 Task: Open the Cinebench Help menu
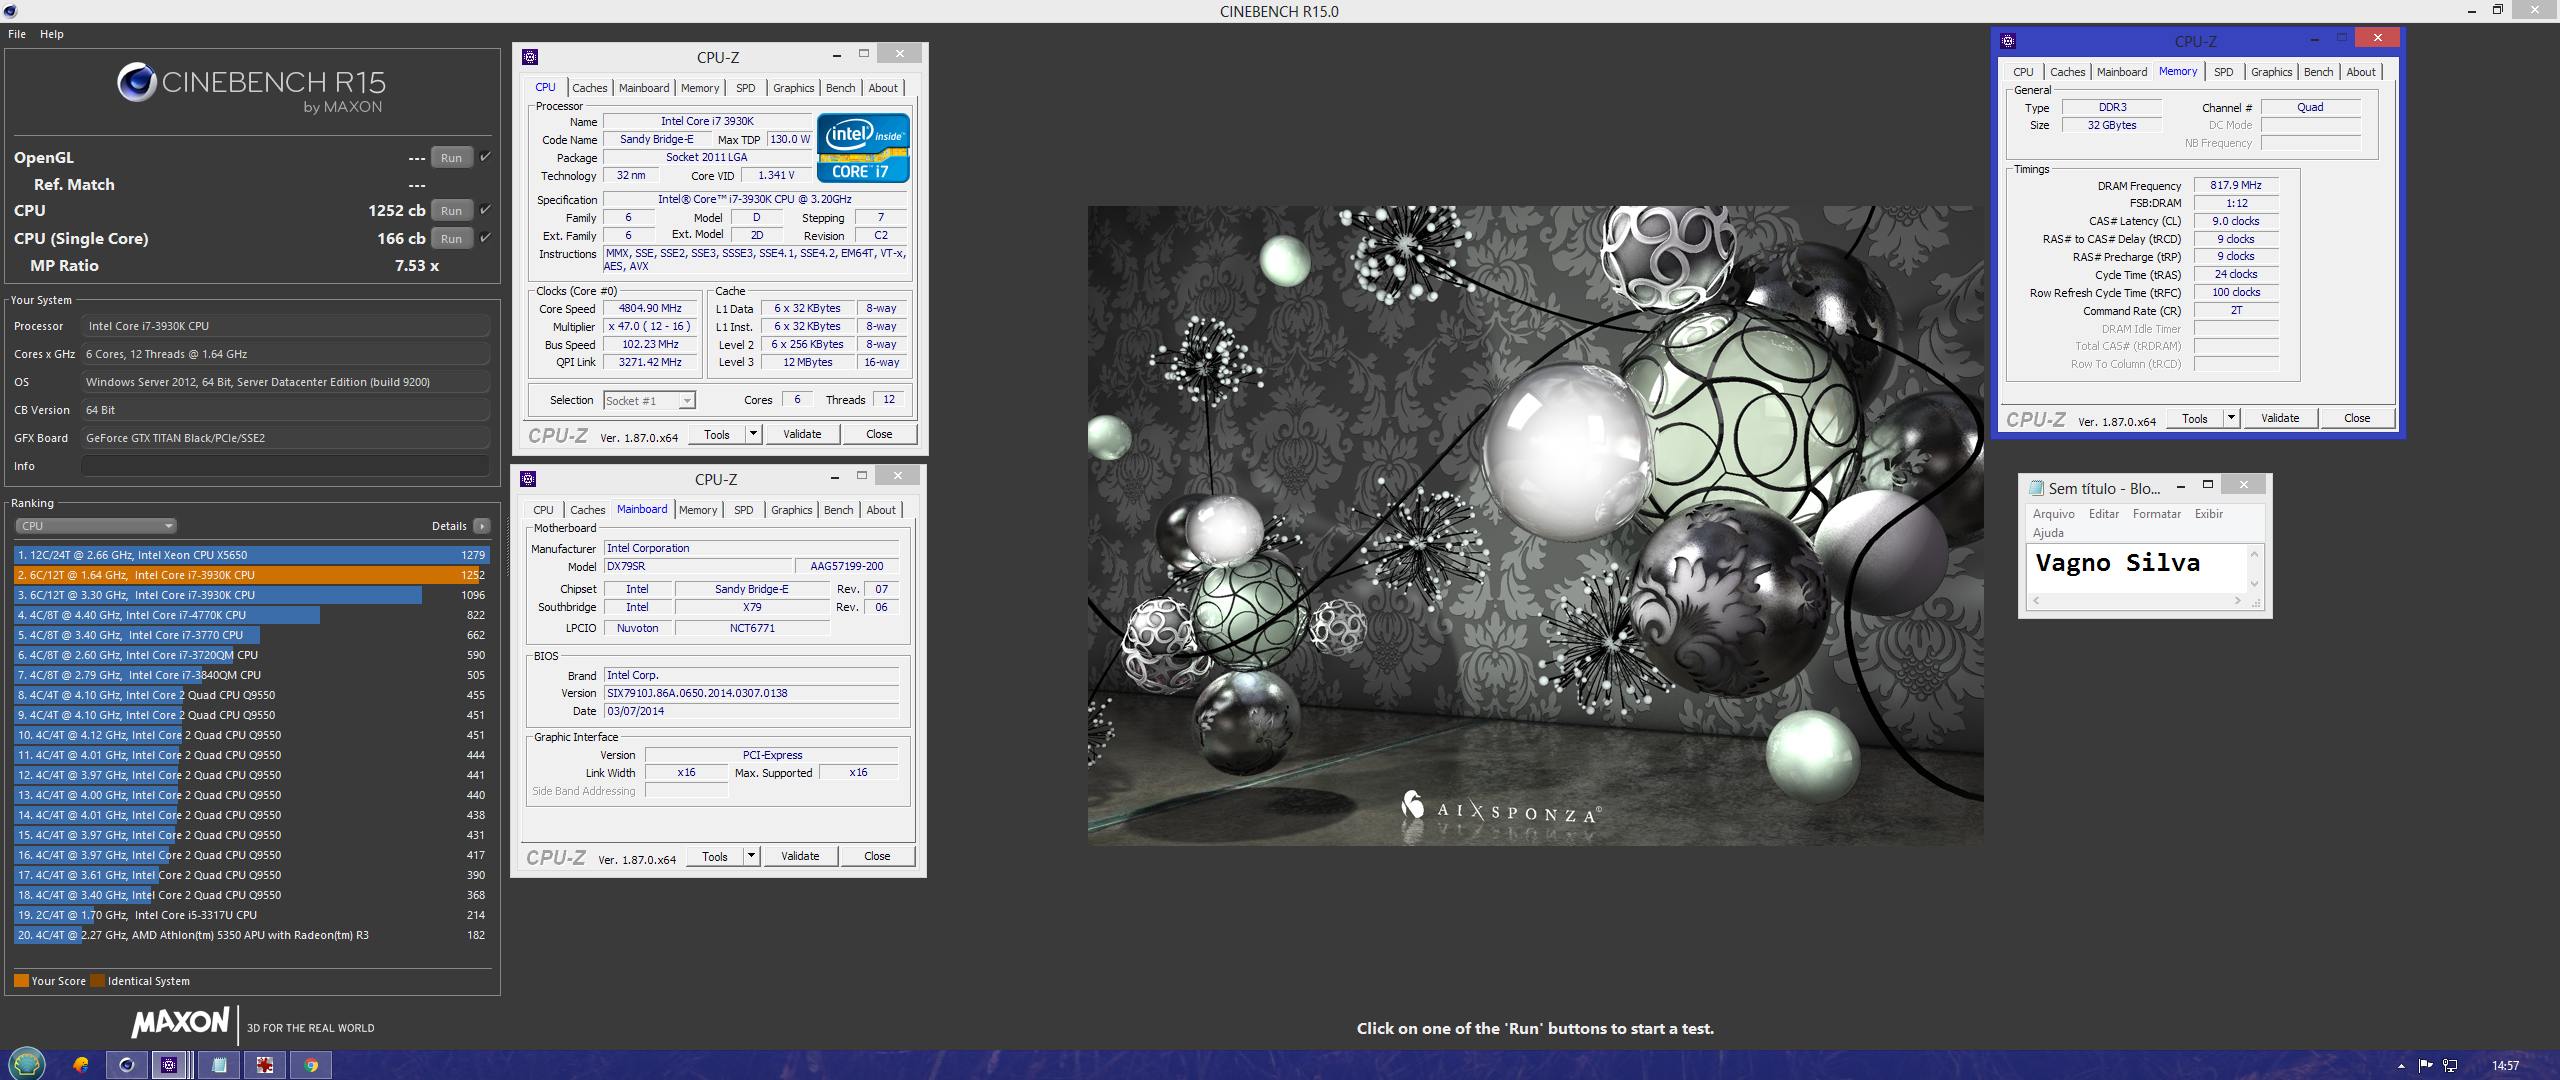[x=52, y=34]
